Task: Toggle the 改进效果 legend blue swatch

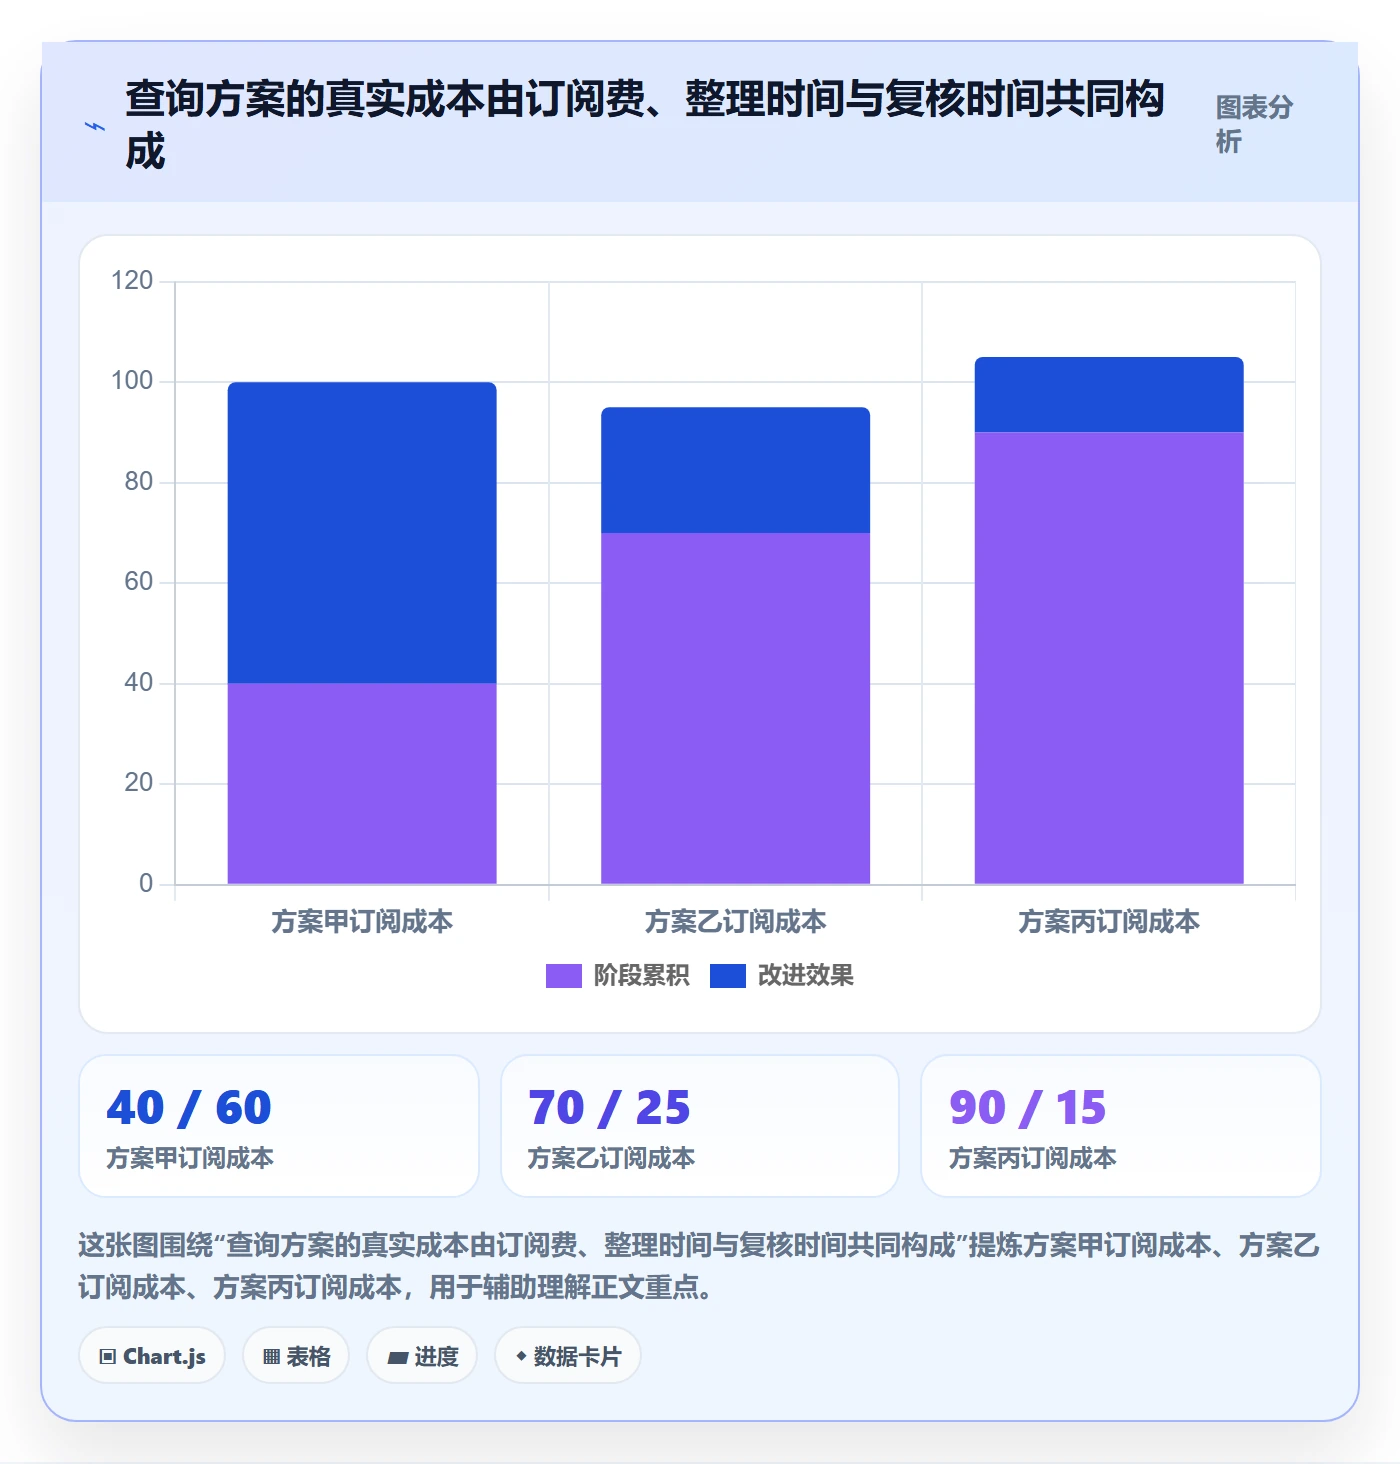Action: (727, 976)
